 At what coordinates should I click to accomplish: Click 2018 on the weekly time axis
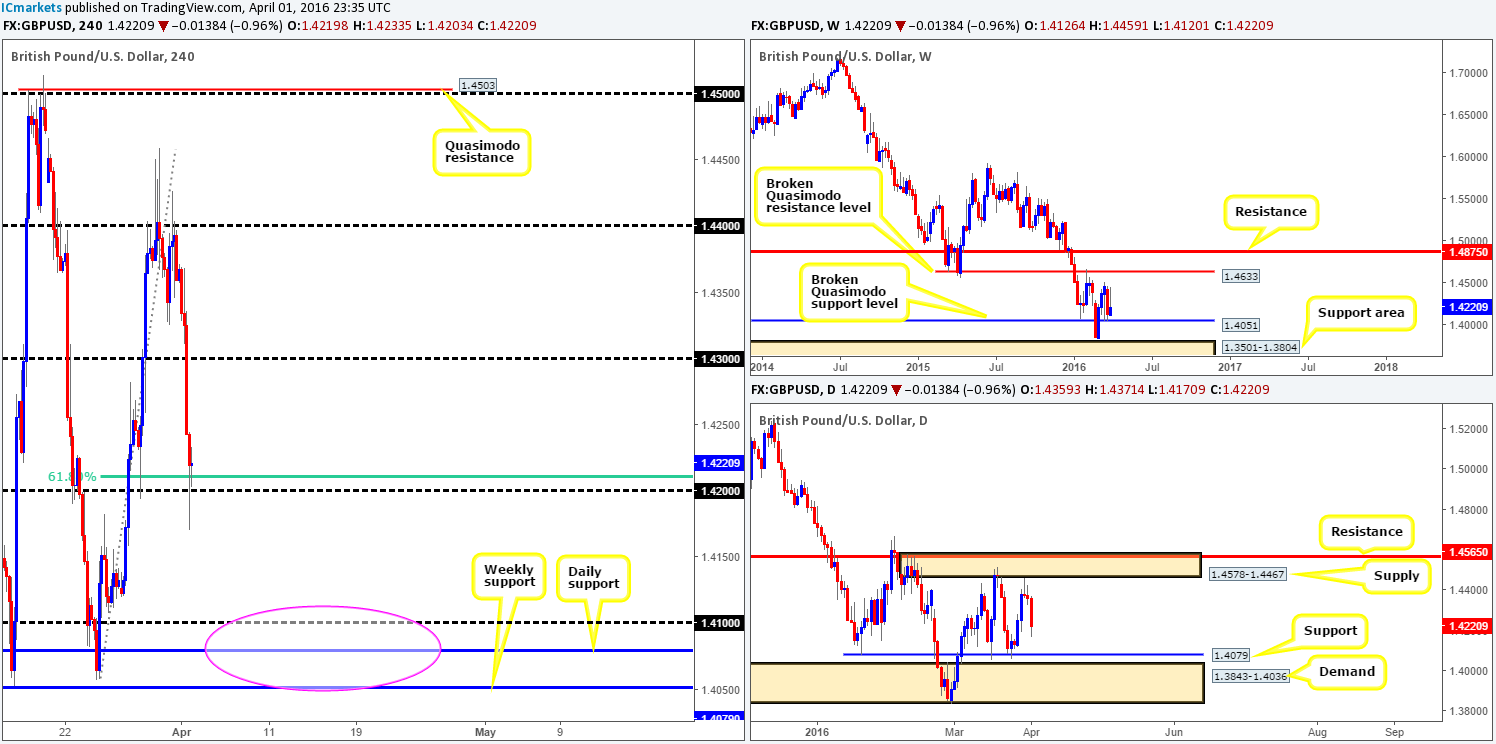1387,366
